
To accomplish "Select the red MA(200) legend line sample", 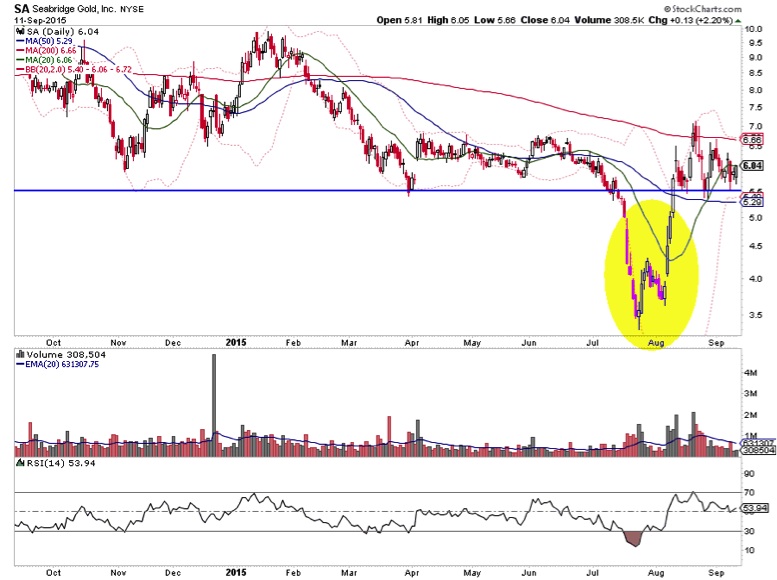I will point(20,51).
